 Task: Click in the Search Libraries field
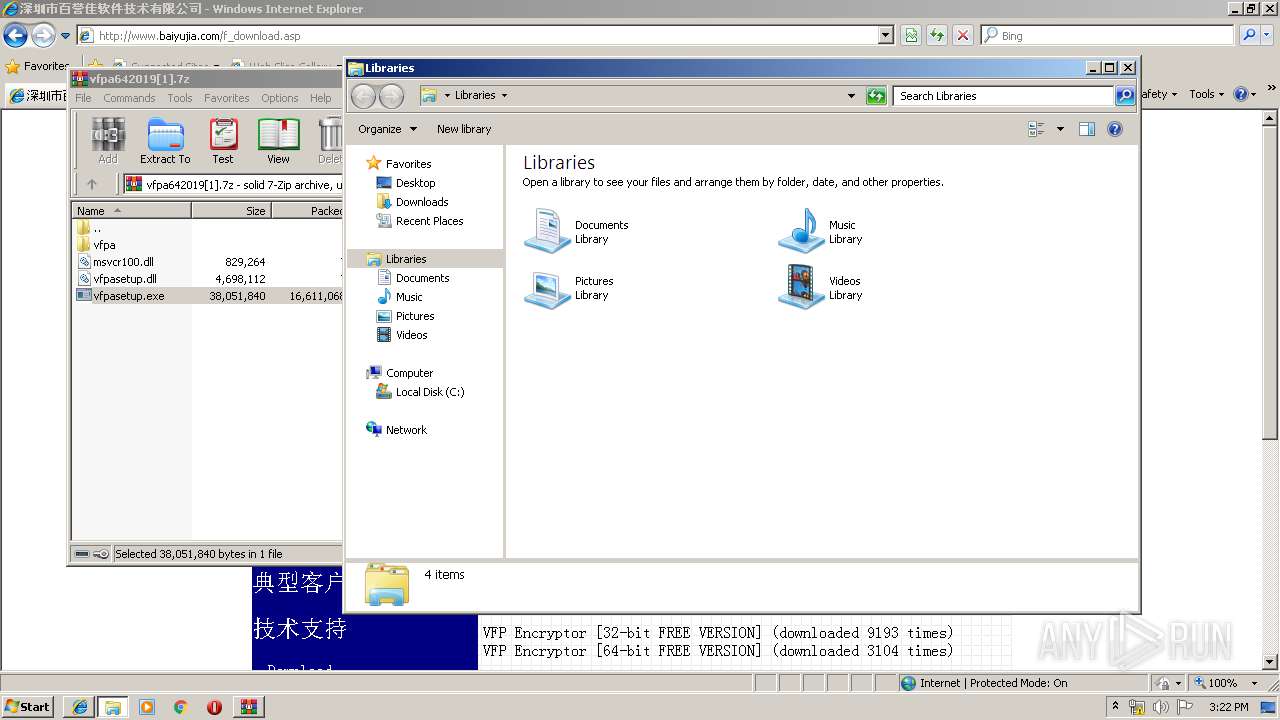1003,96
